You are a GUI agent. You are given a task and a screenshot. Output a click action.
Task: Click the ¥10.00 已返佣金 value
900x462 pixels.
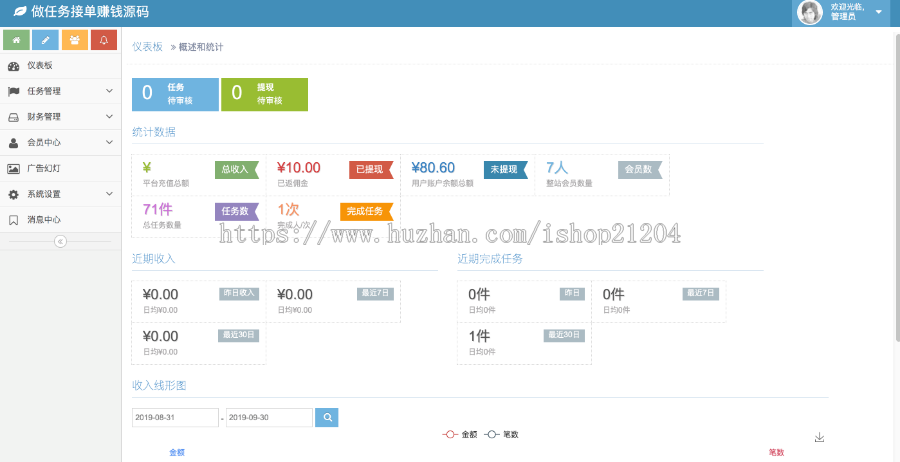298,168
